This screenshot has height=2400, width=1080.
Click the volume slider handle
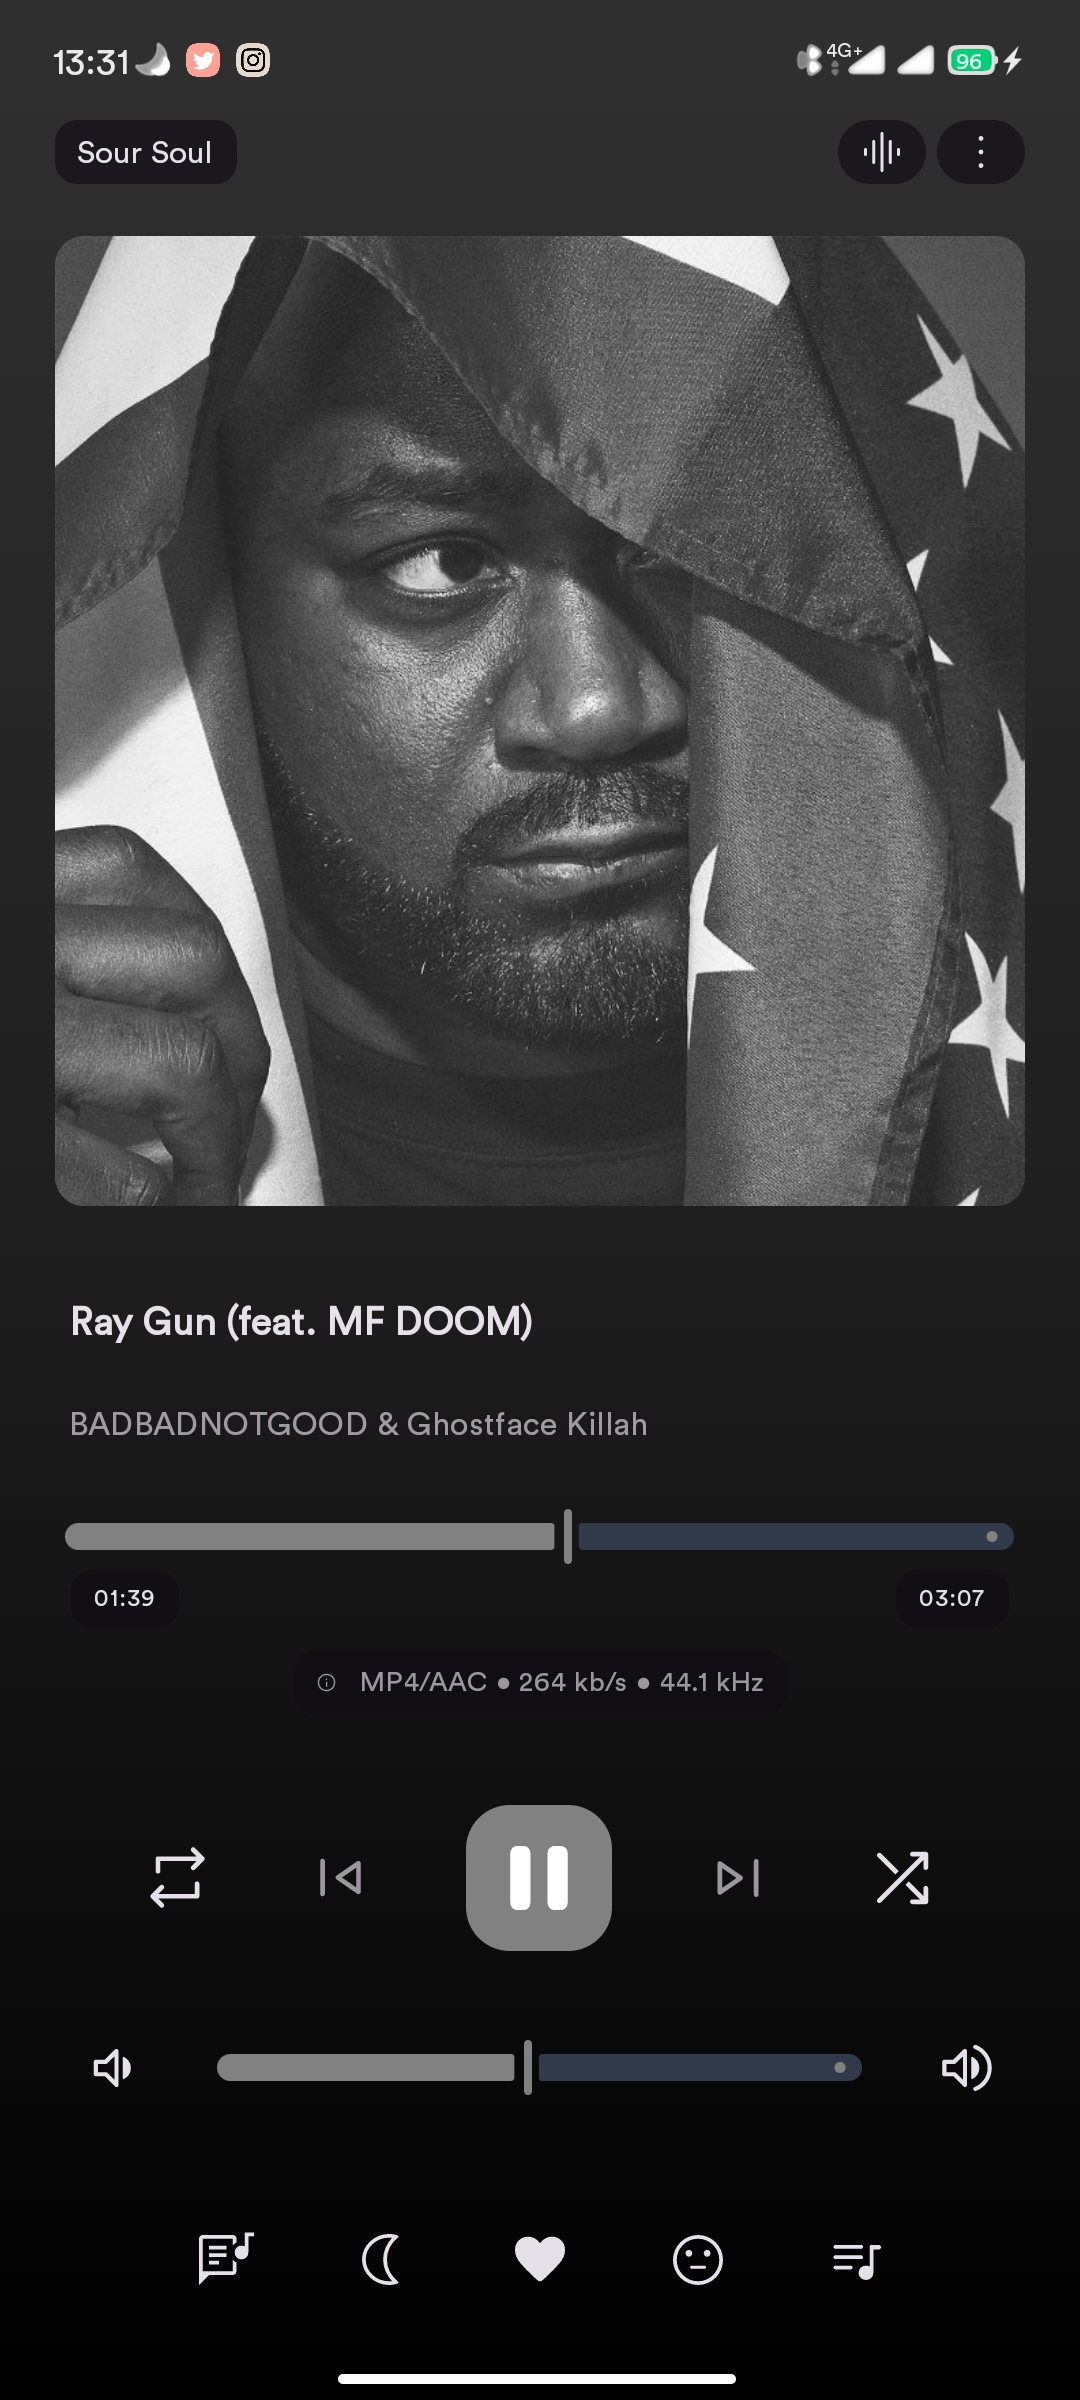(x=528, y=2067)
